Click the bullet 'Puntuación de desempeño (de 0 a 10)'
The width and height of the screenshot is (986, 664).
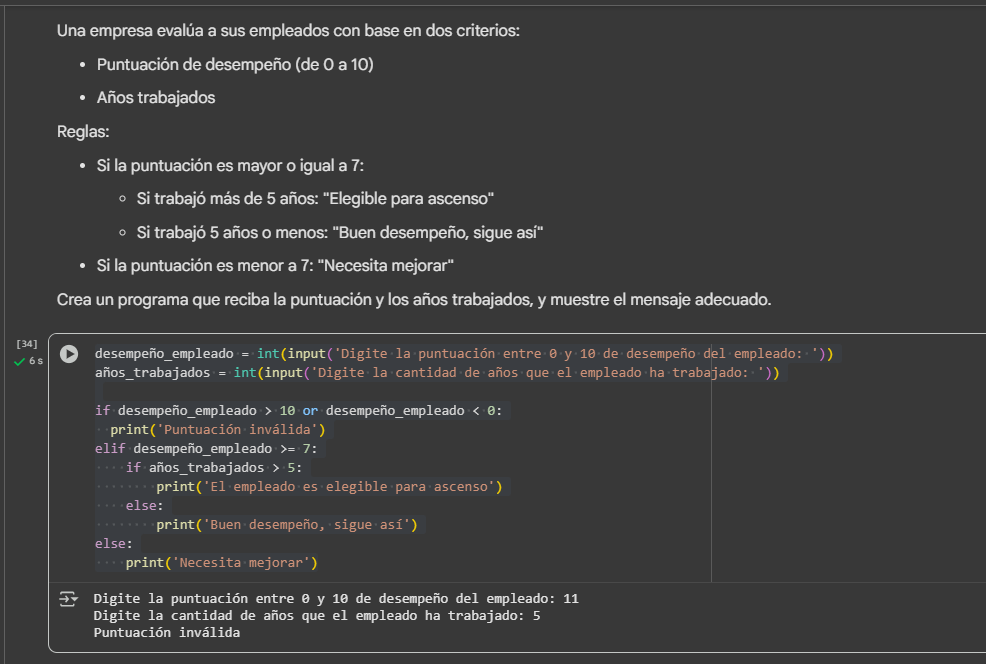pyautogui.click(x=235, y=65)
